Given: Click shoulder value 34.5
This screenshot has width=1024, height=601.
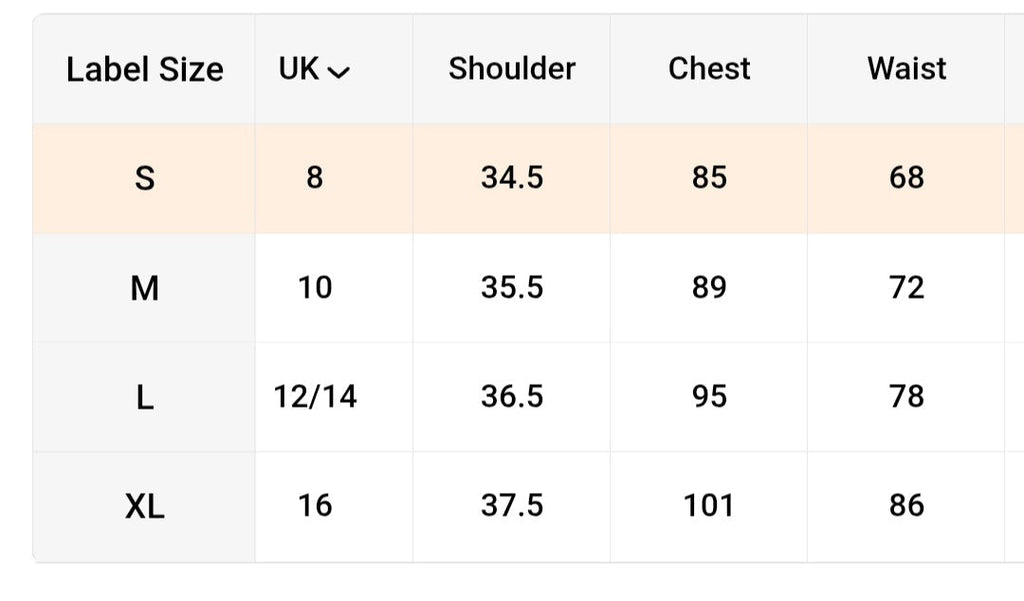Looking at the screenshot, I should coord(512,178).
